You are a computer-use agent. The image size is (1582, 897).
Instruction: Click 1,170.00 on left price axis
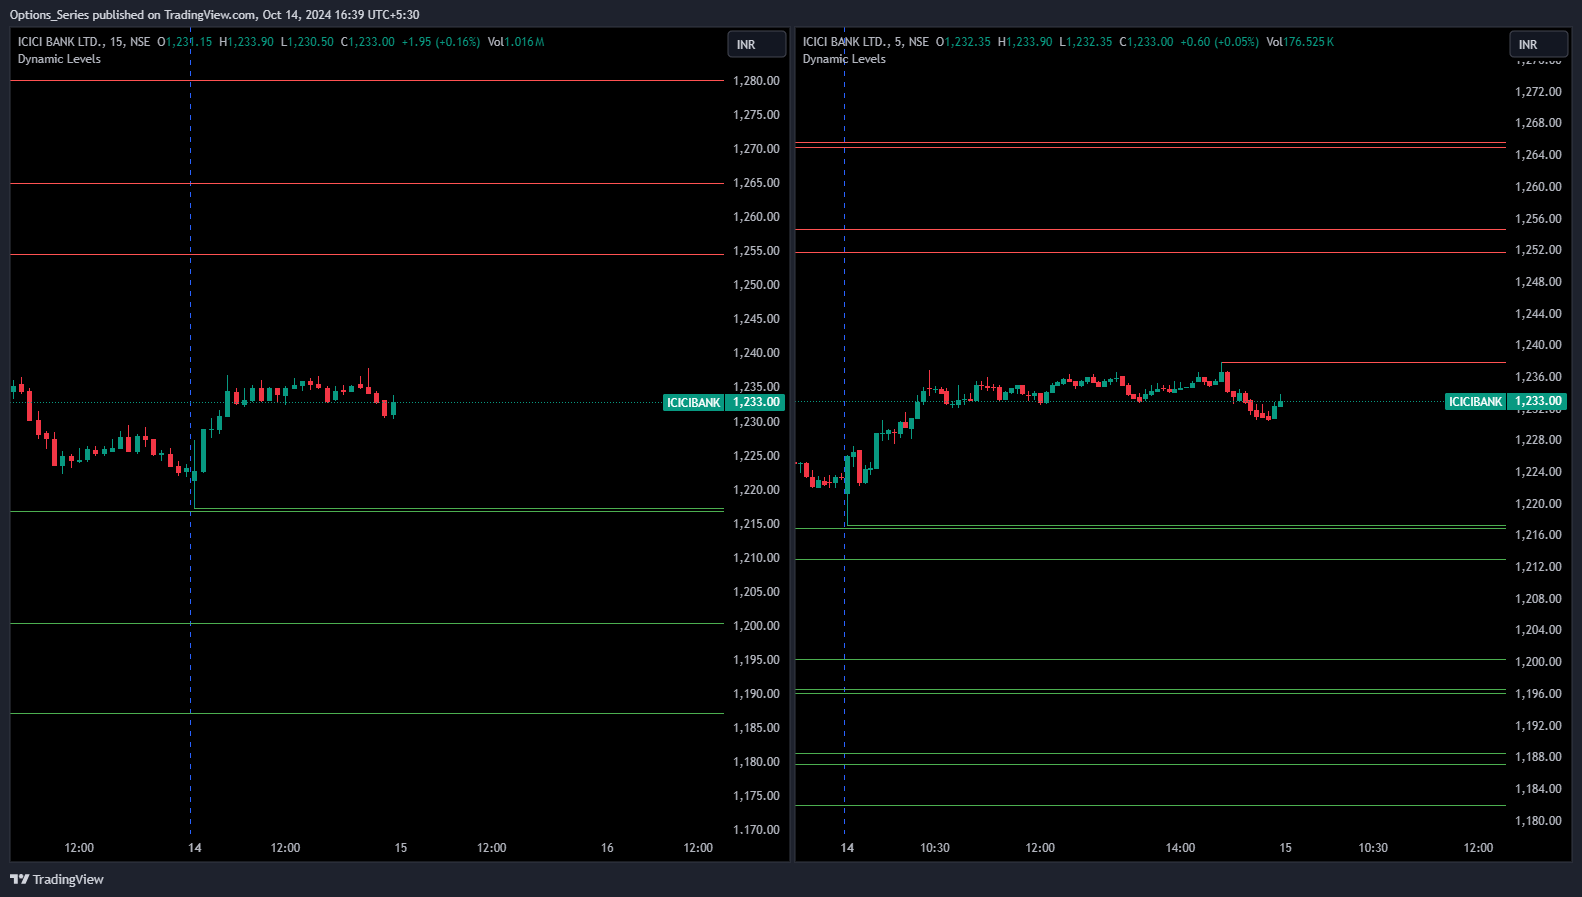(x=756, y=830)
